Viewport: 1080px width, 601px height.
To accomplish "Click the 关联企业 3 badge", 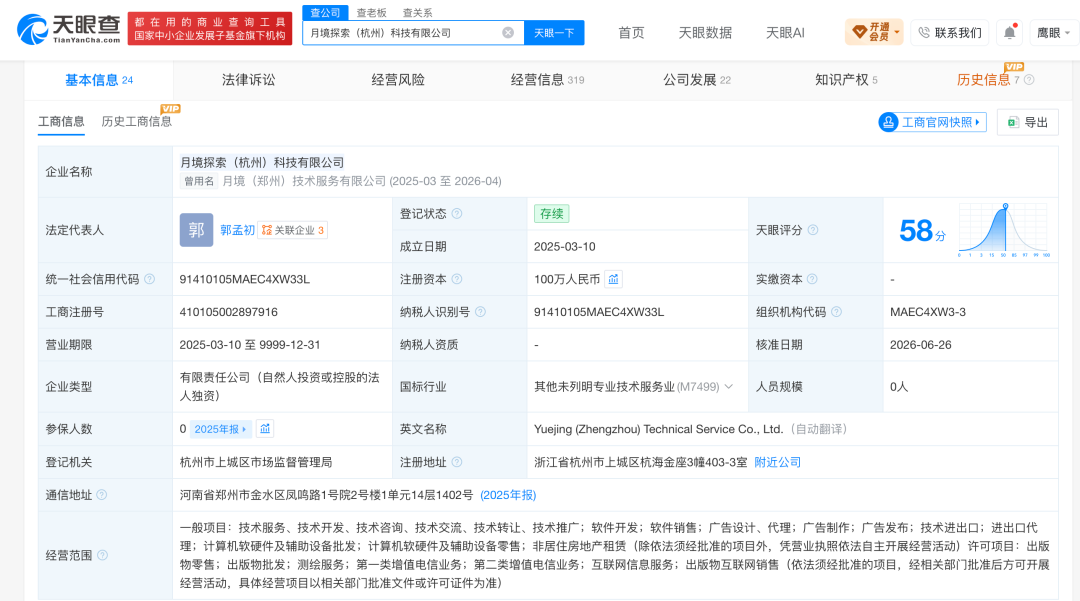I will [x=293, y=230].
